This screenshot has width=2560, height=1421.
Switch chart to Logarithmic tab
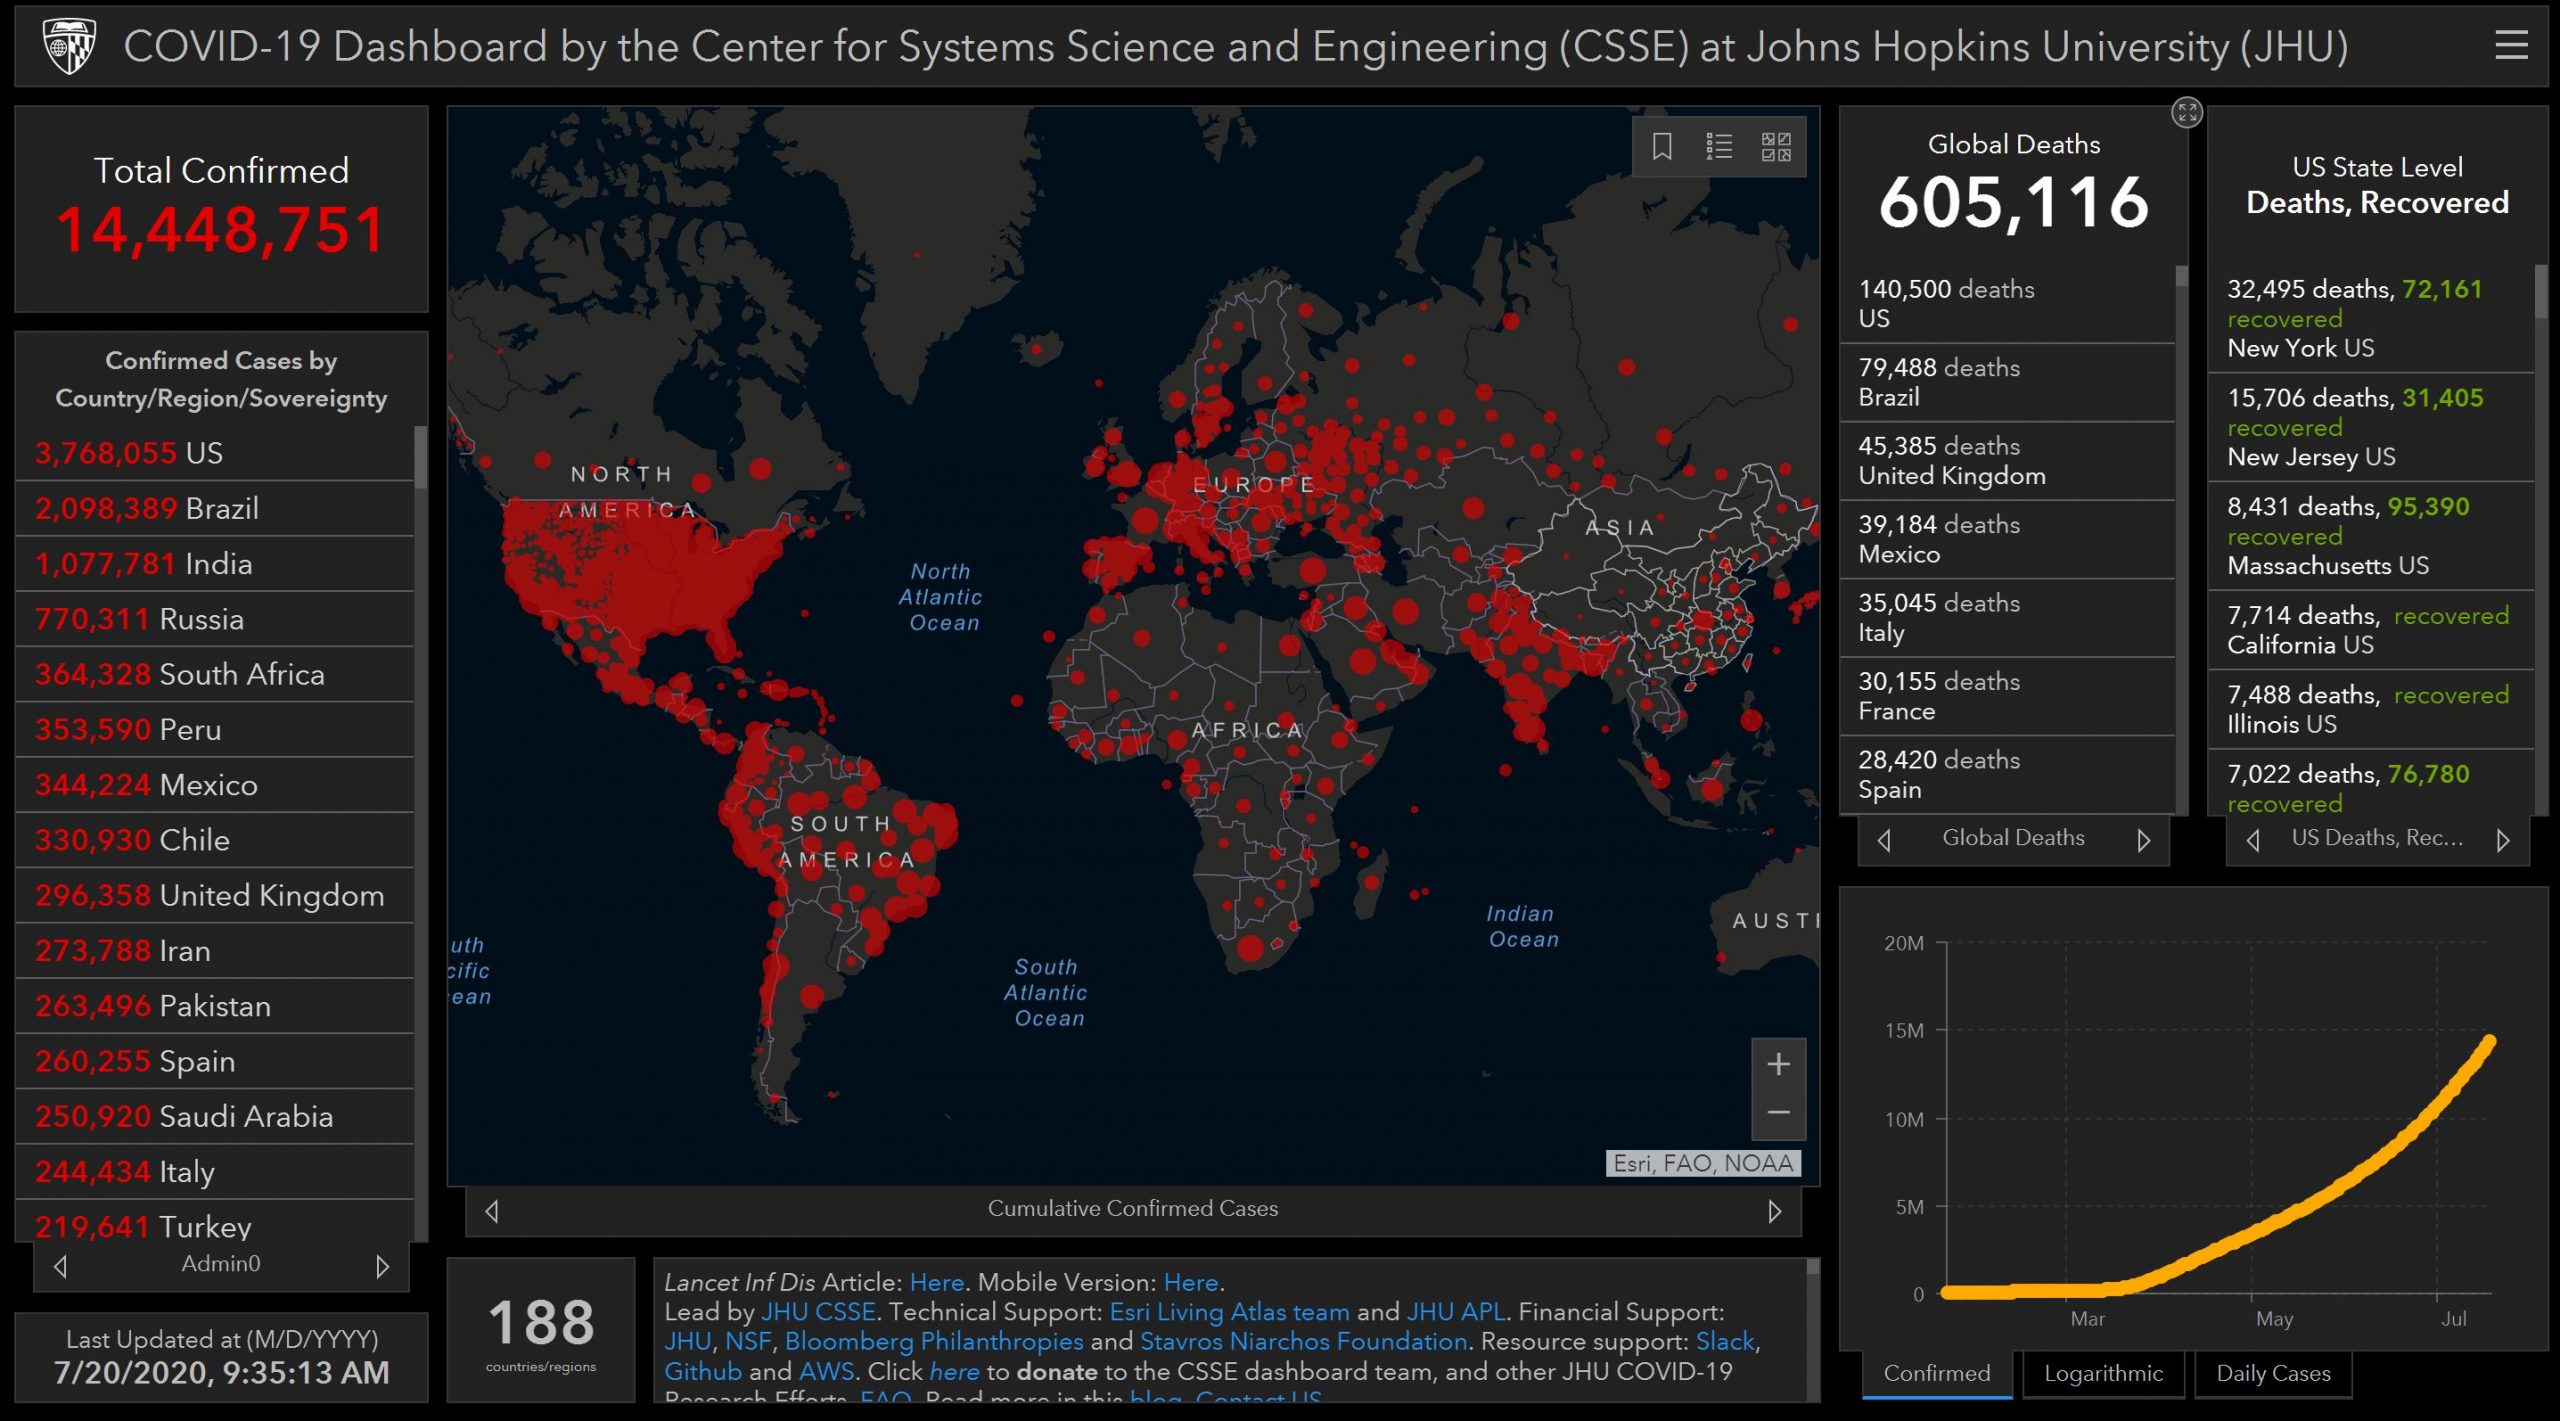(x=2102, y=1374)
